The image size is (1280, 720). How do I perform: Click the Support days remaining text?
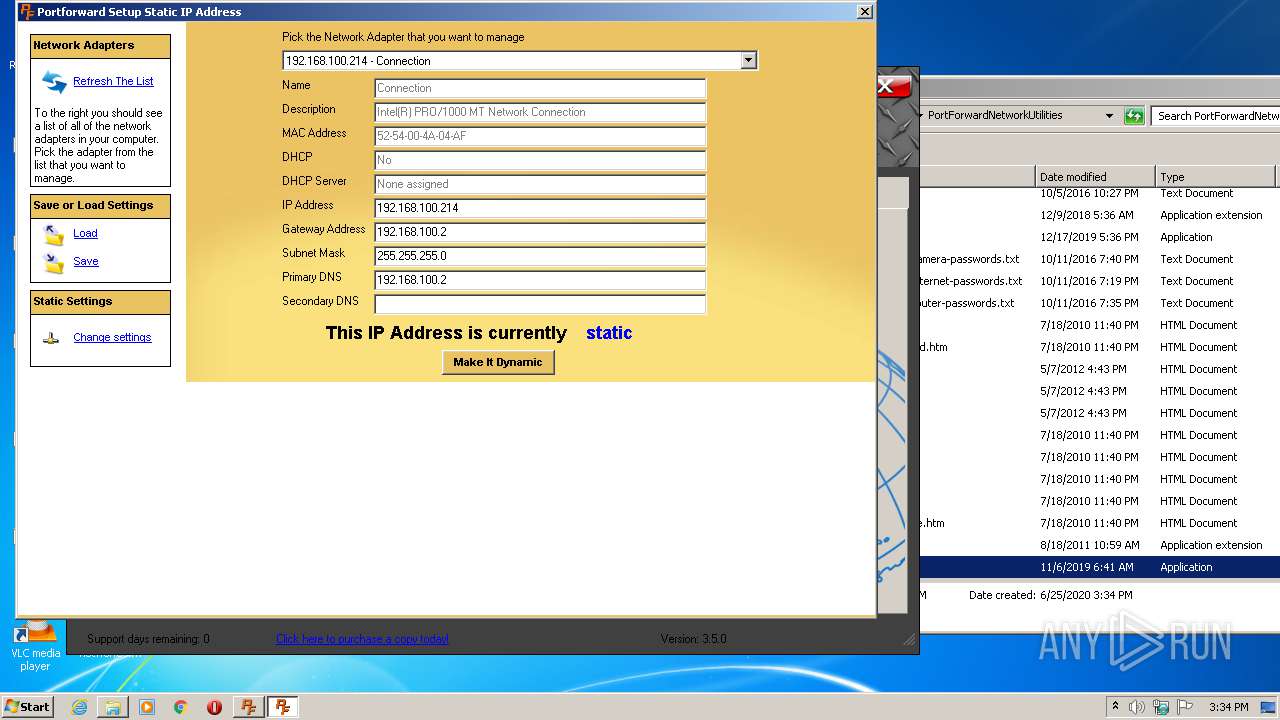pyautogui.click(x=148, y=639)
